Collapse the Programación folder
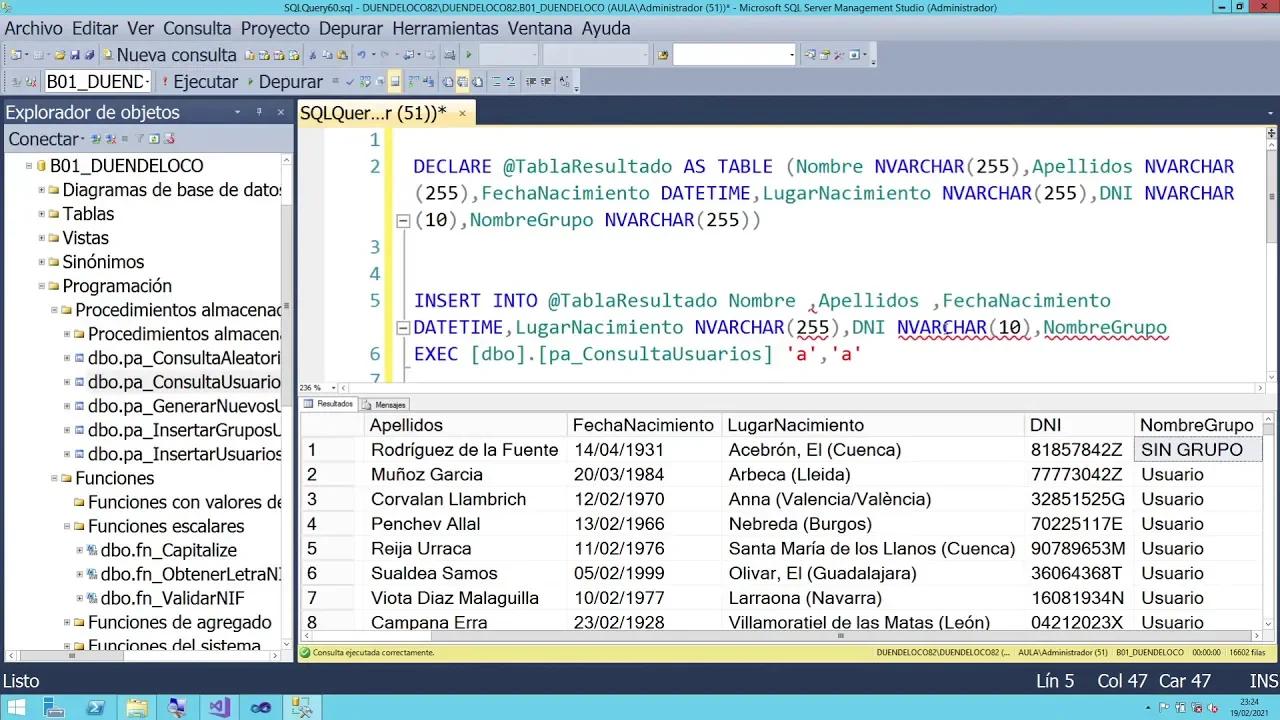 [x=42, y=286]
